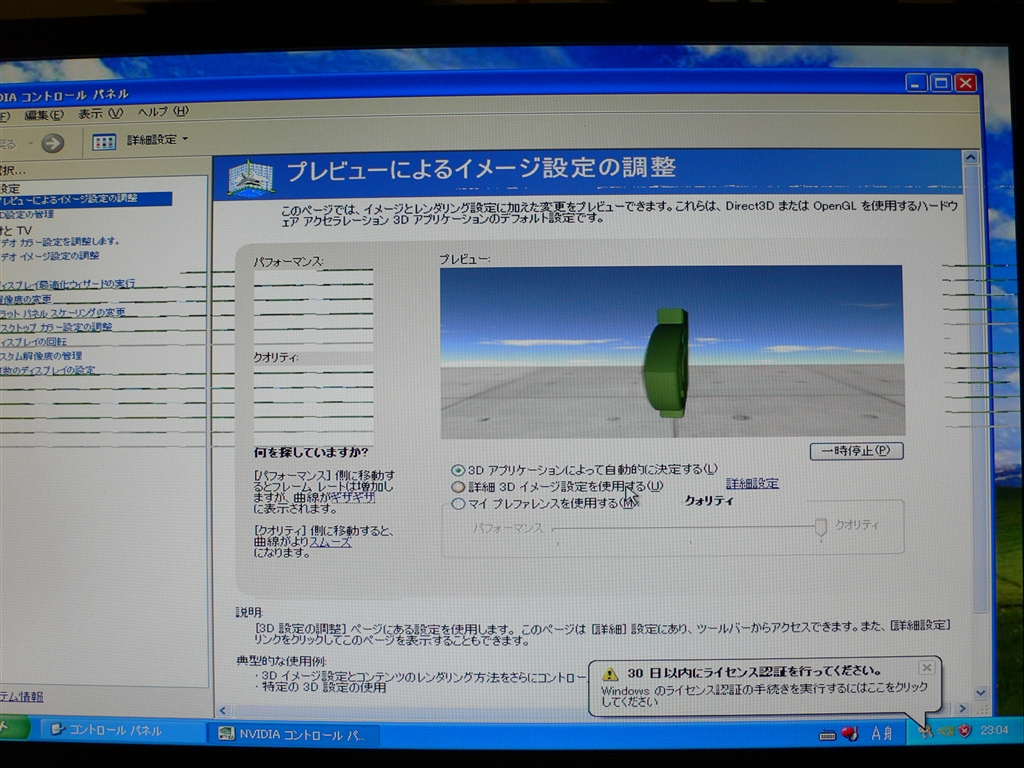Open デスクトップ カラー設定の調整 task
This screenshot has height=768, width=1024.
coord(56,327)
